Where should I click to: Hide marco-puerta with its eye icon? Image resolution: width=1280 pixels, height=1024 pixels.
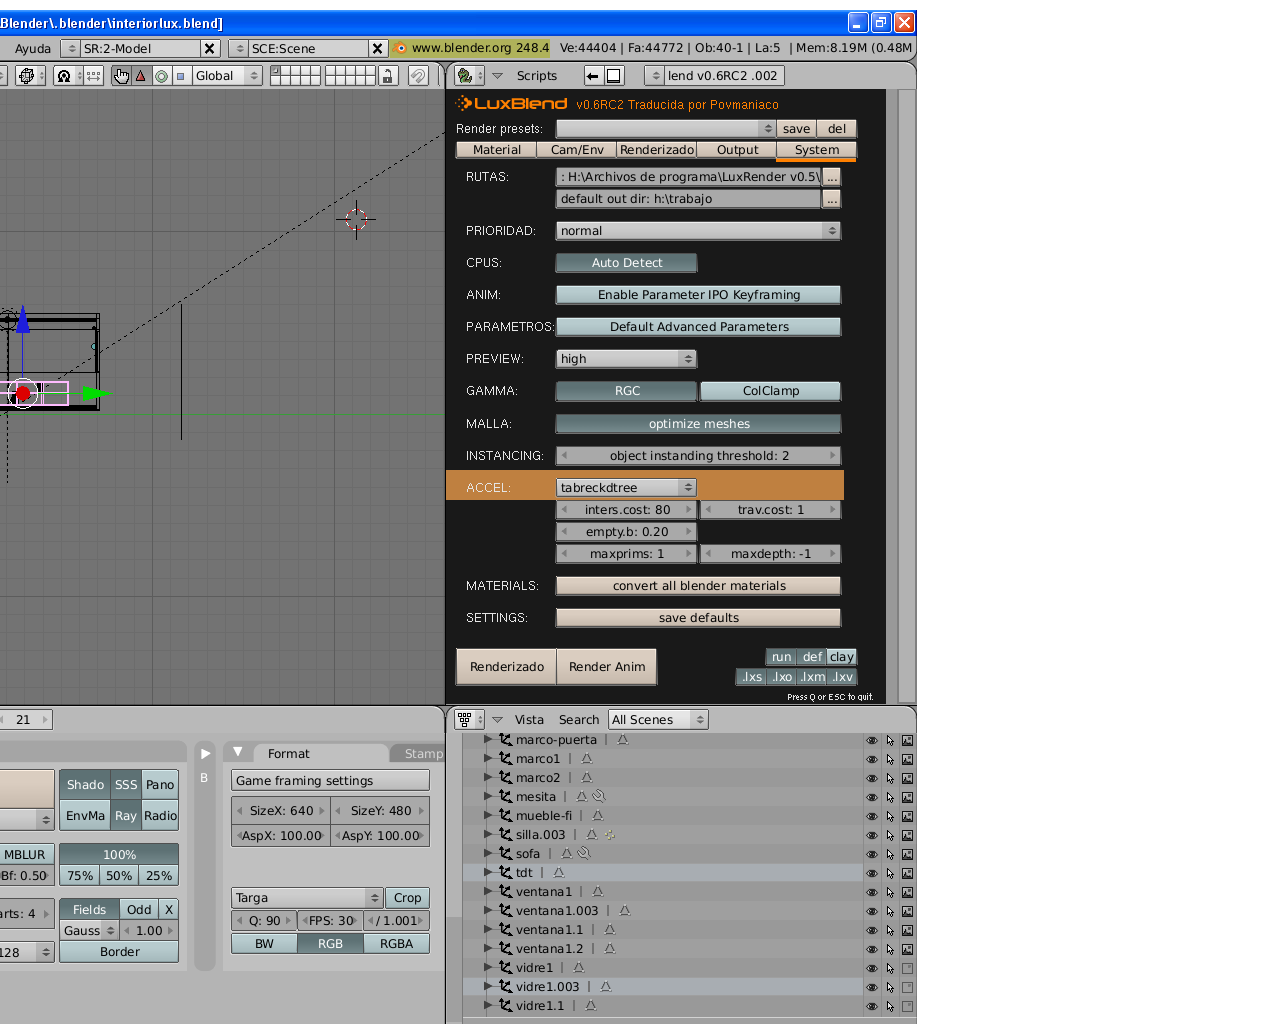click(872, 740)
